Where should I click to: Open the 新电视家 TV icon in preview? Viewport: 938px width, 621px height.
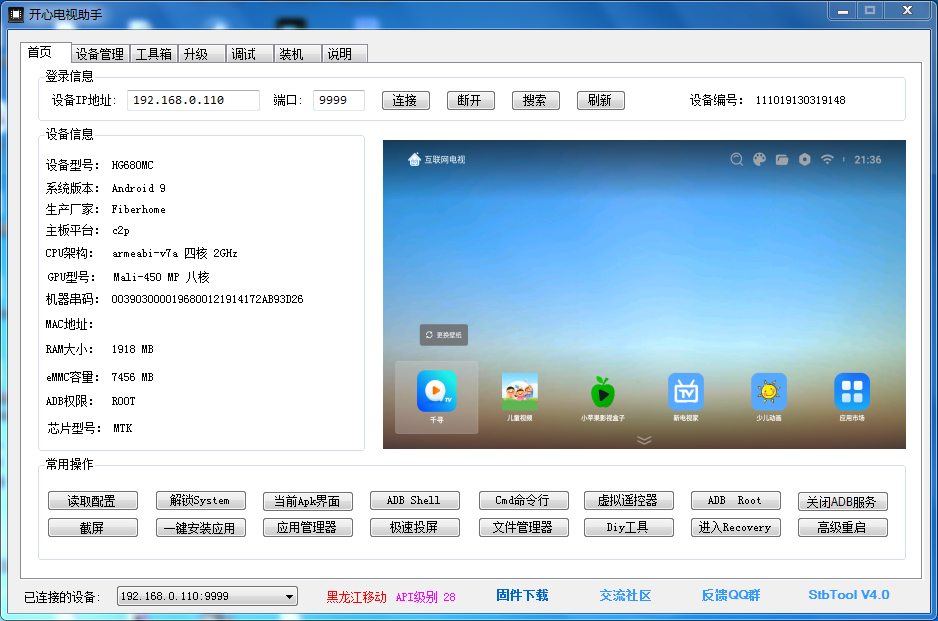[x=686, y=392]
